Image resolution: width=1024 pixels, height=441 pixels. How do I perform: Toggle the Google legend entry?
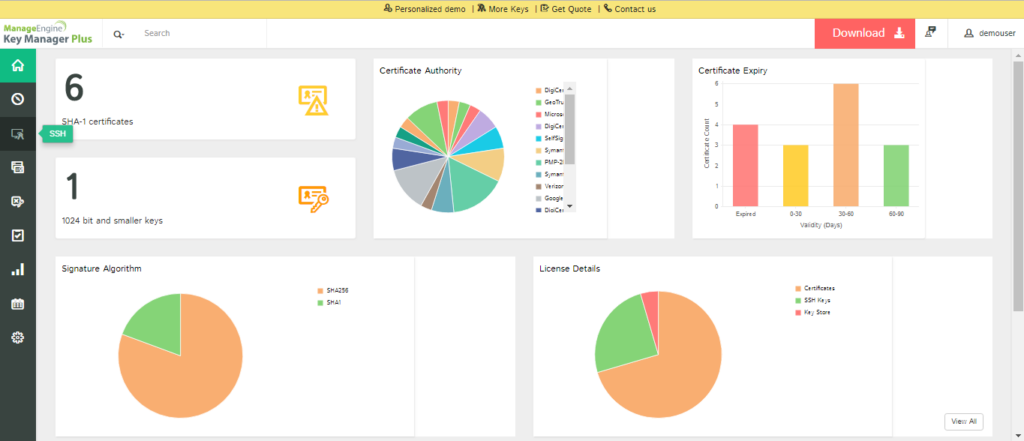point(550,198)
